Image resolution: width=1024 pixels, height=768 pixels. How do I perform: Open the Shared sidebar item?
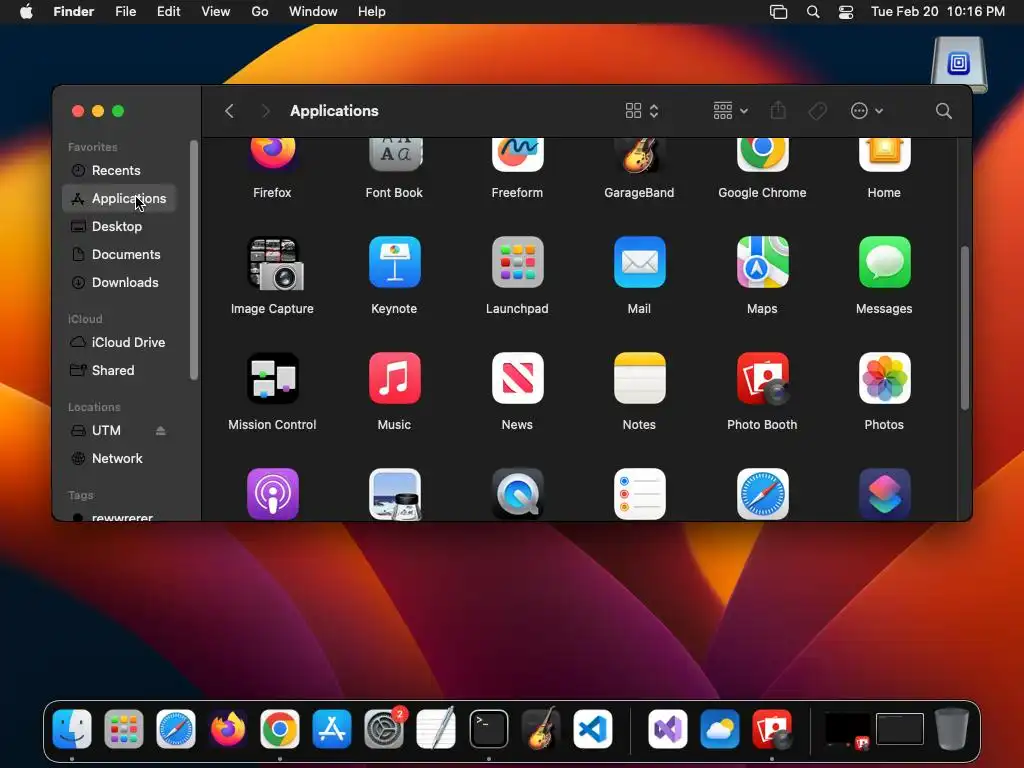click(119, 370)
